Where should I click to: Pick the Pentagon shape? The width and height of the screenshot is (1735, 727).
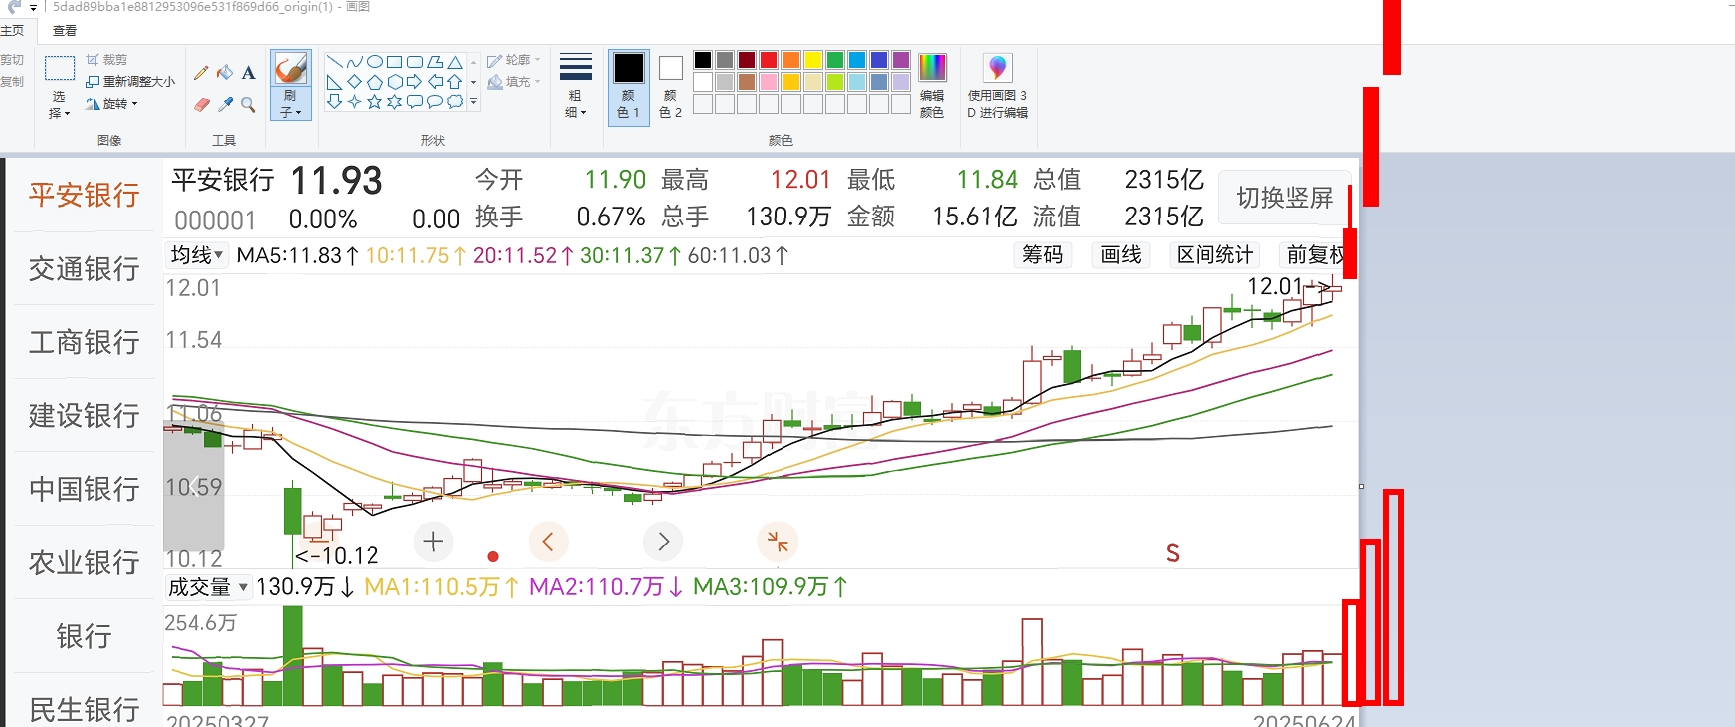click(x=375, y=82)
